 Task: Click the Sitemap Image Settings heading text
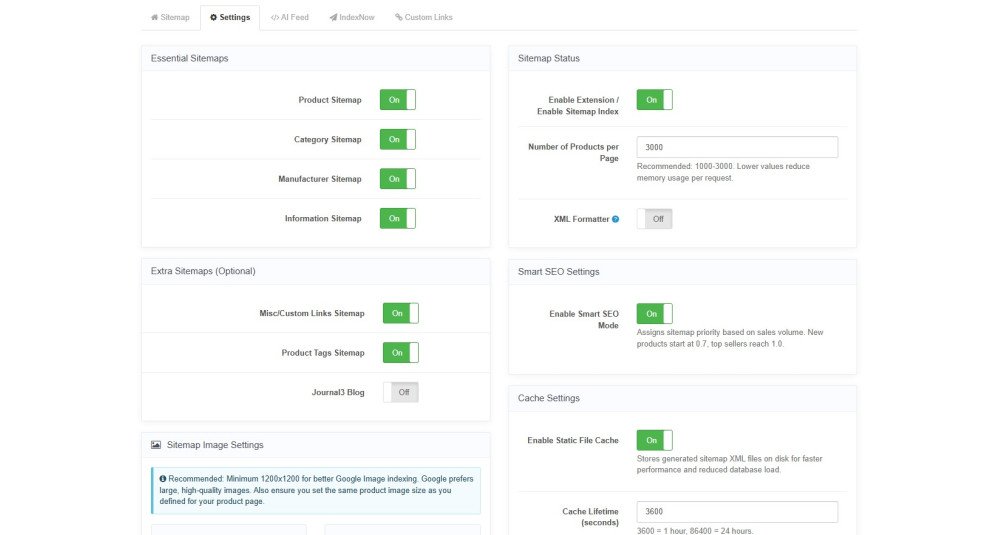(215, 445)
